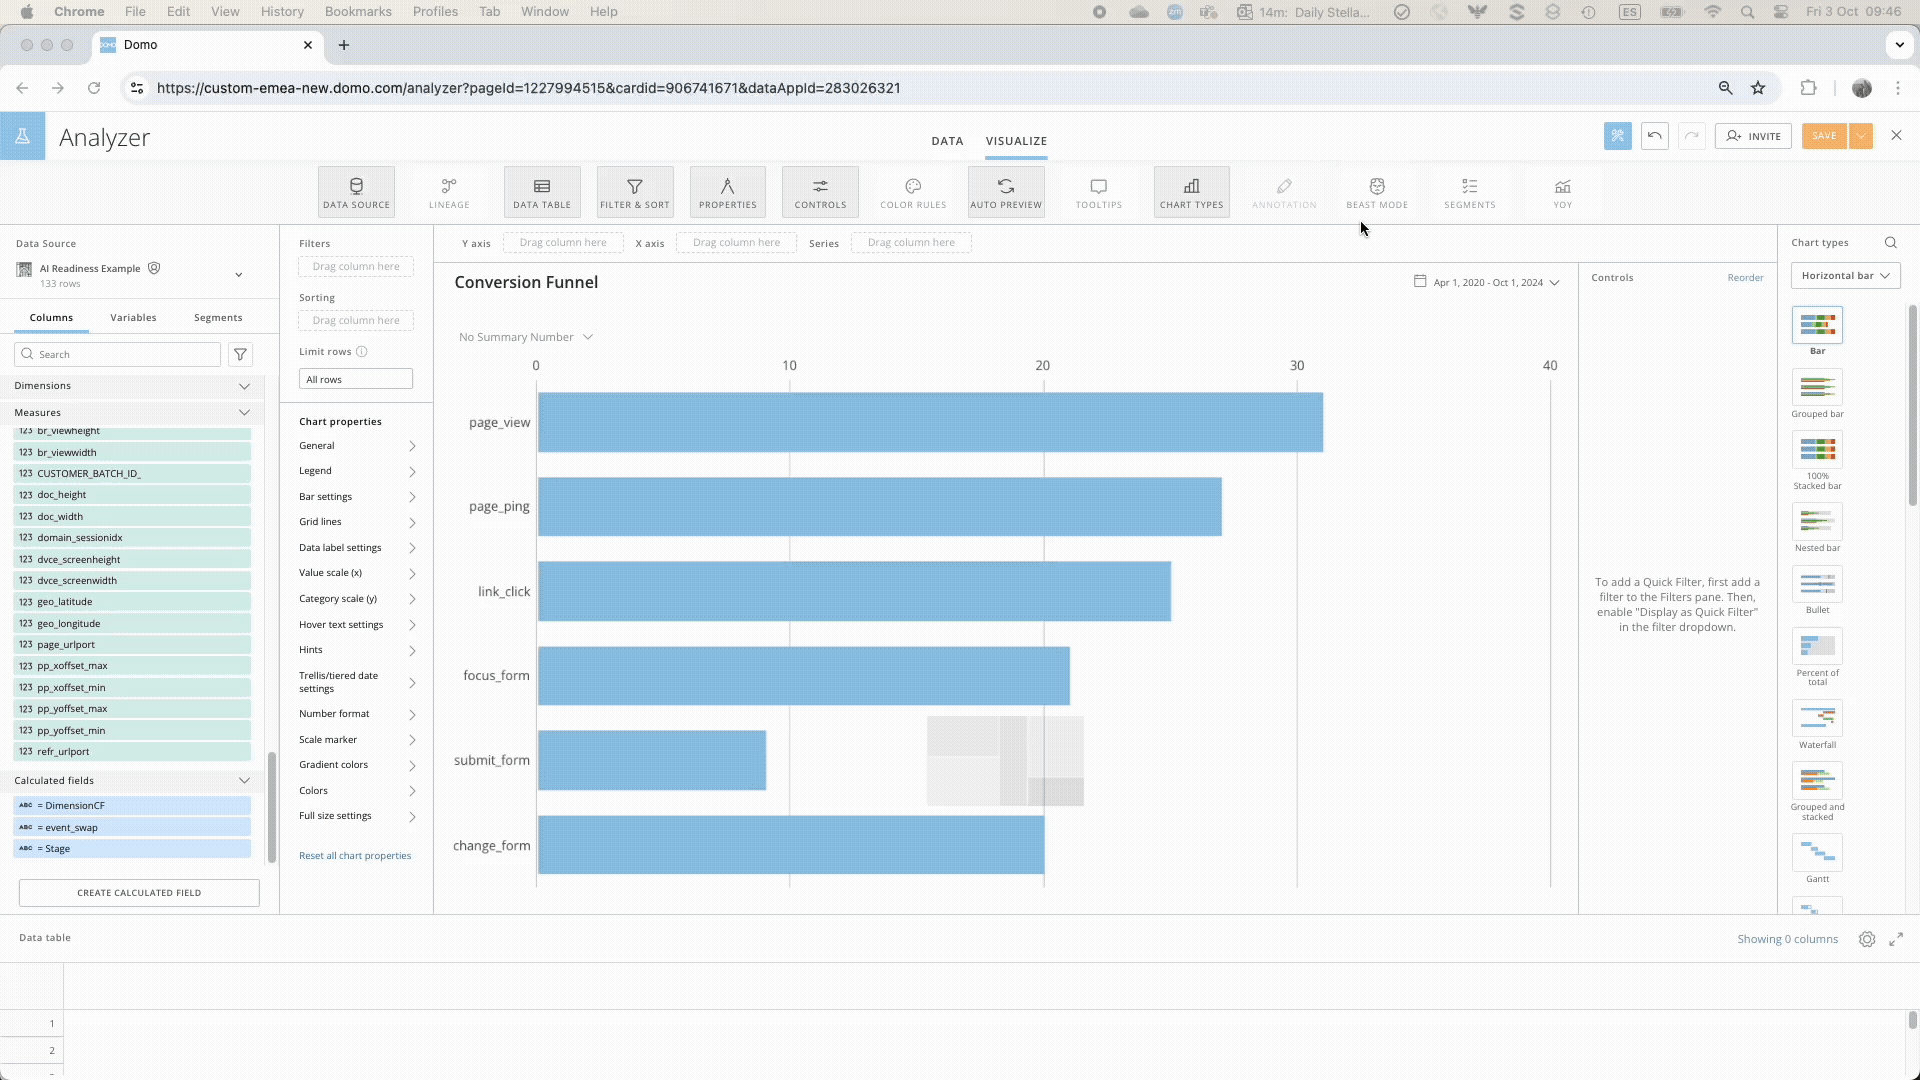1920x1080 pixels.
Task: Switch to the DATA tab
Action: [x=946, y=141]
